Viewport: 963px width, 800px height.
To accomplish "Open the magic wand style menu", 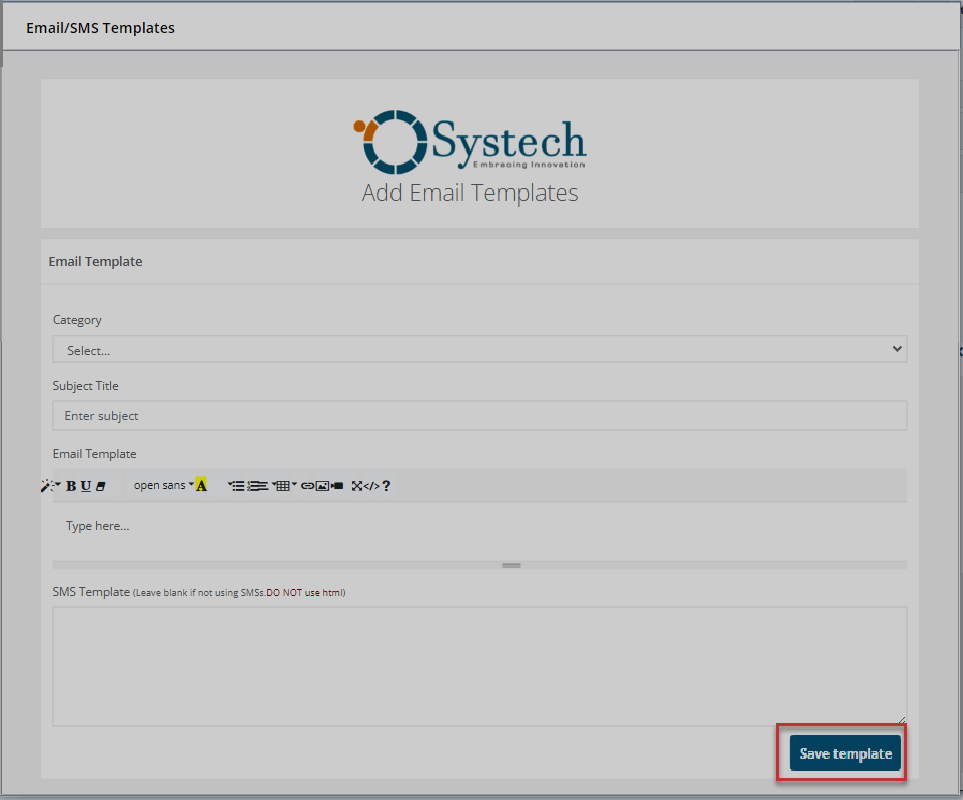I will pyautogui.click(x=48, y=486).
